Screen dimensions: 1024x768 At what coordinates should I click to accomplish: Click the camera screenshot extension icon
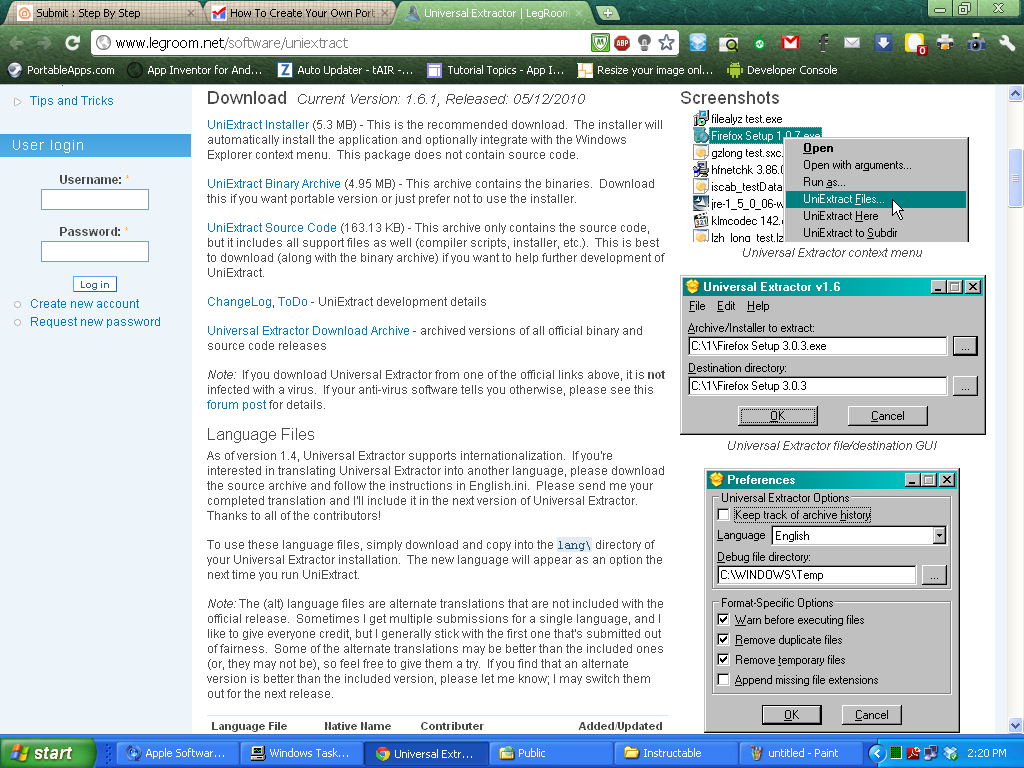pos(976,43)
